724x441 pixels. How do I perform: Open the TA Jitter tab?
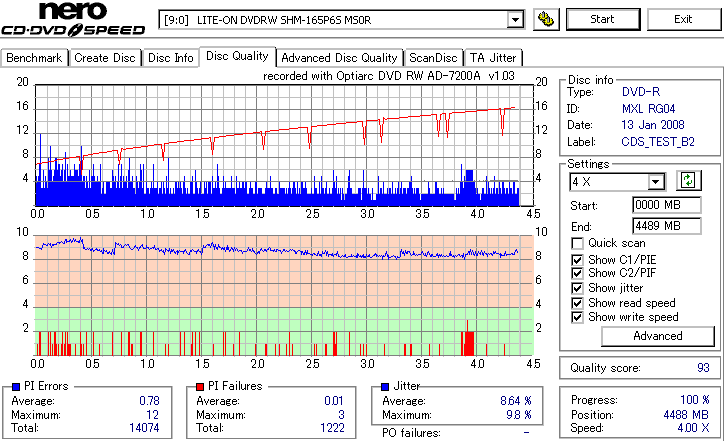[493, 58]
